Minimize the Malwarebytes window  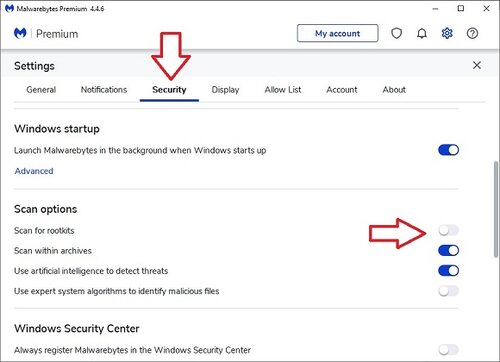click(x=435, y=9)
